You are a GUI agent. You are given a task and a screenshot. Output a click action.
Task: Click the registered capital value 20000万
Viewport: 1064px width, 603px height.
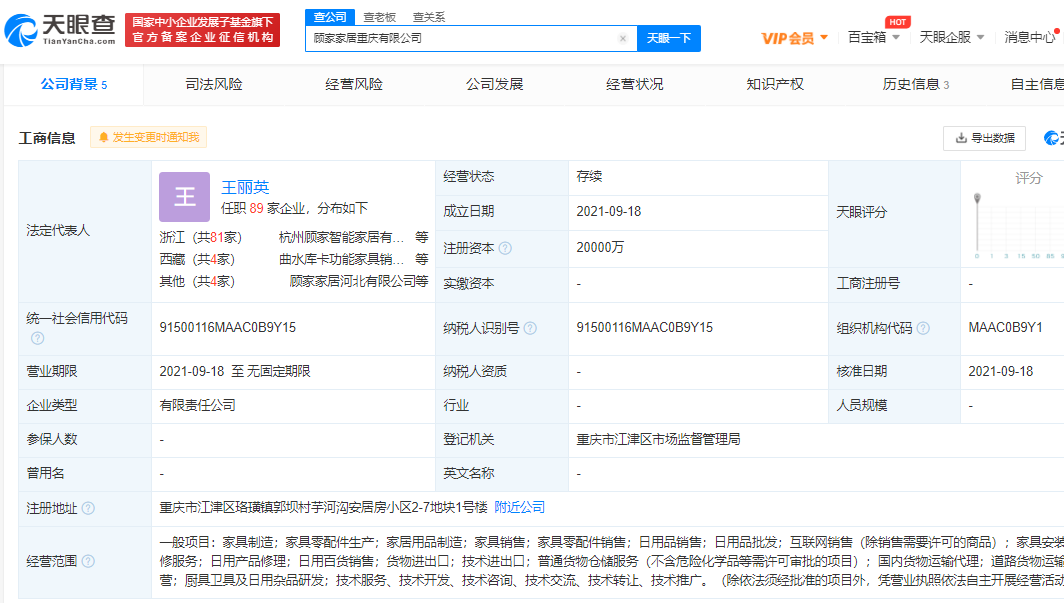click(x=600, y=248)
